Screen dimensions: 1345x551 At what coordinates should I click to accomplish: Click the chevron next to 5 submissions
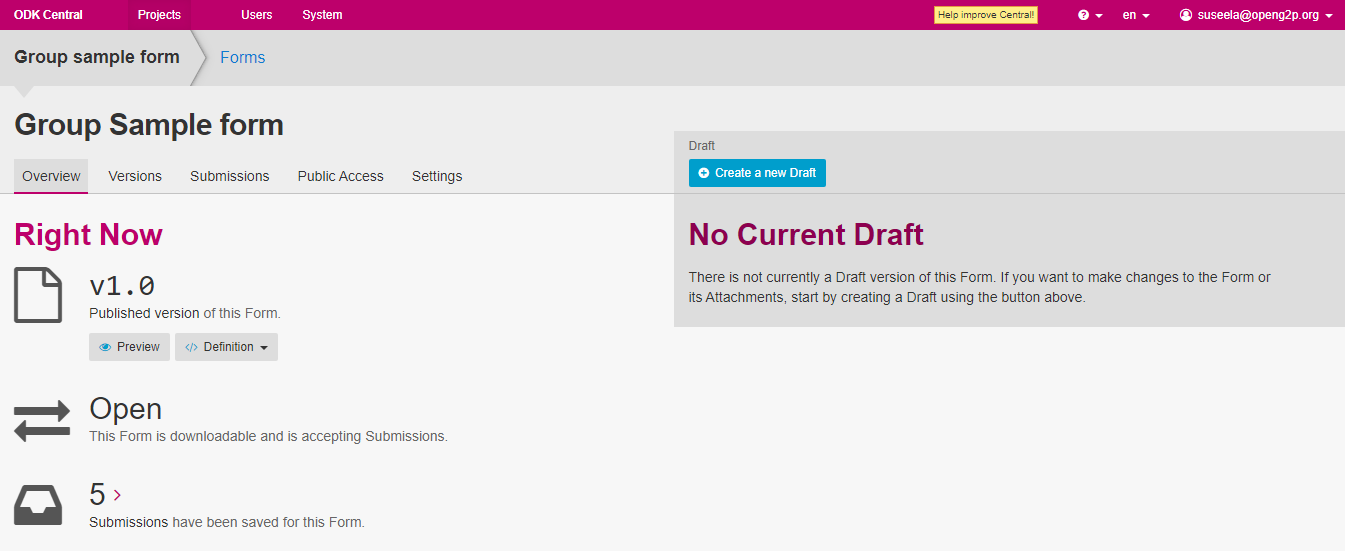(117, 494)
